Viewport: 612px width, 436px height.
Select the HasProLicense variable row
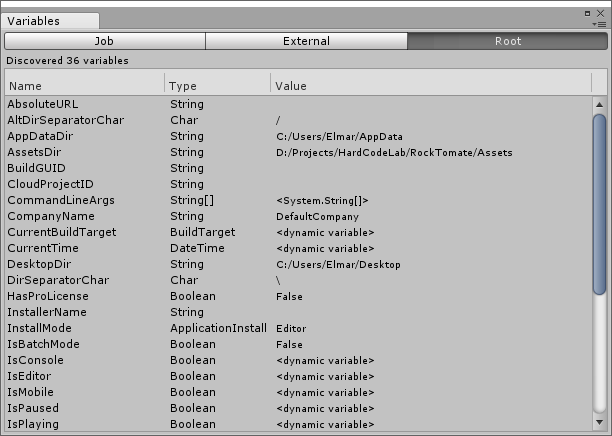pos(47,296)
